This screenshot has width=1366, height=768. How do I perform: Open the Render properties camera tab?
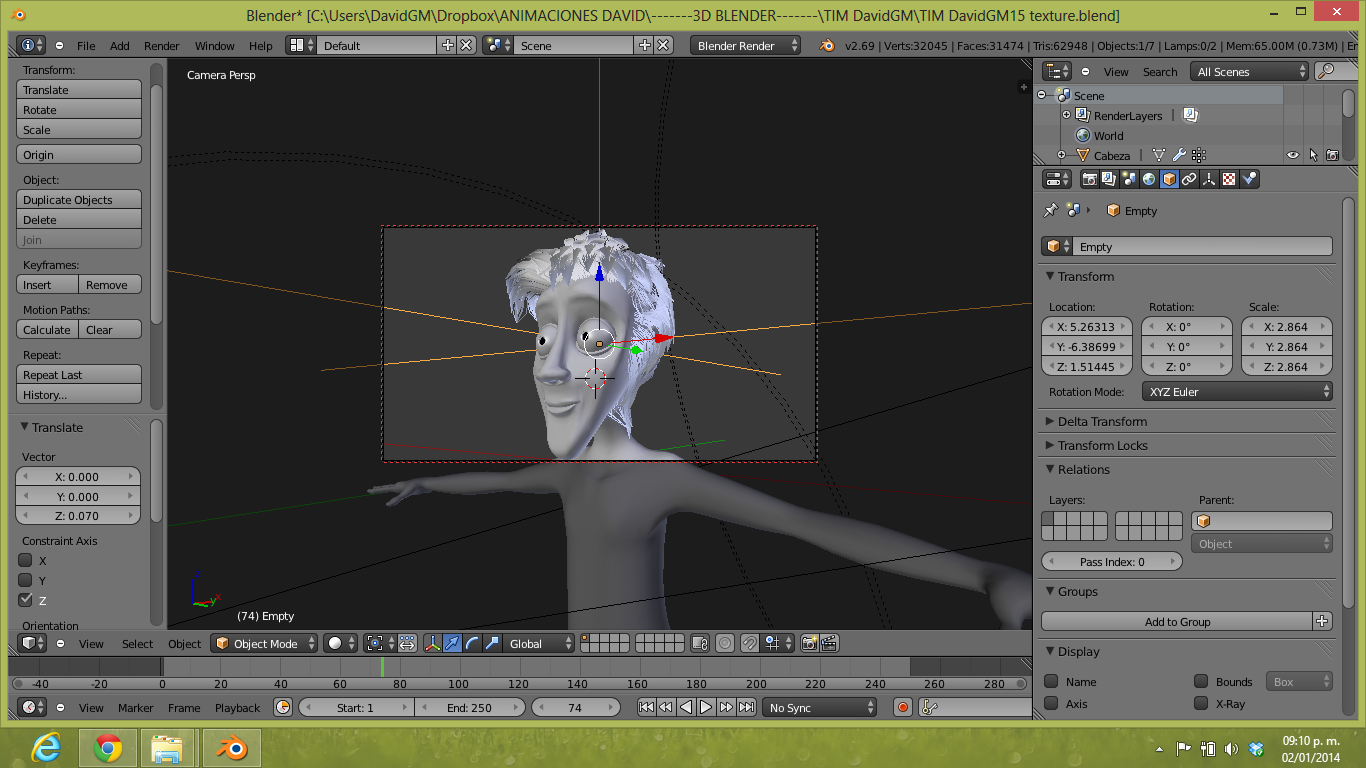pyautogui.click(x=1090, y=179)
